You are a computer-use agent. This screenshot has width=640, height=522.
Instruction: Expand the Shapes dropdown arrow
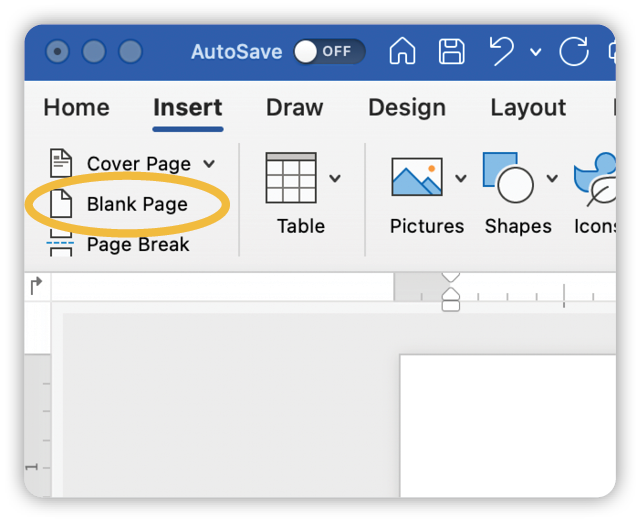point(552,178)
